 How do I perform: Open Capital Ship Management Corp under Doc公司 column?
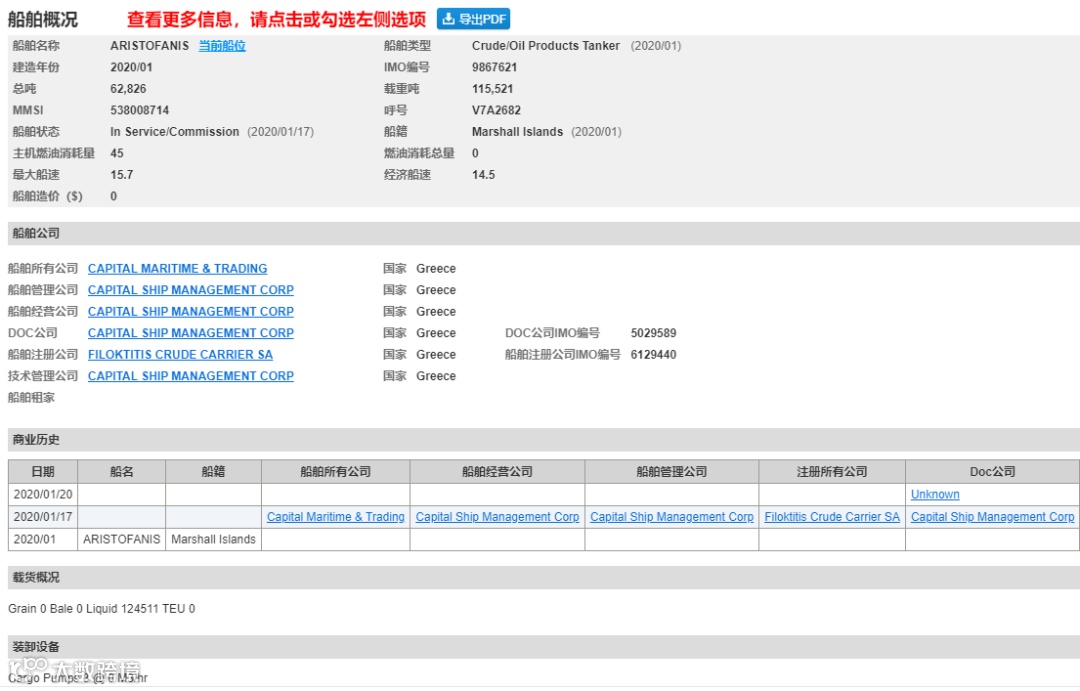pos(992,517)
